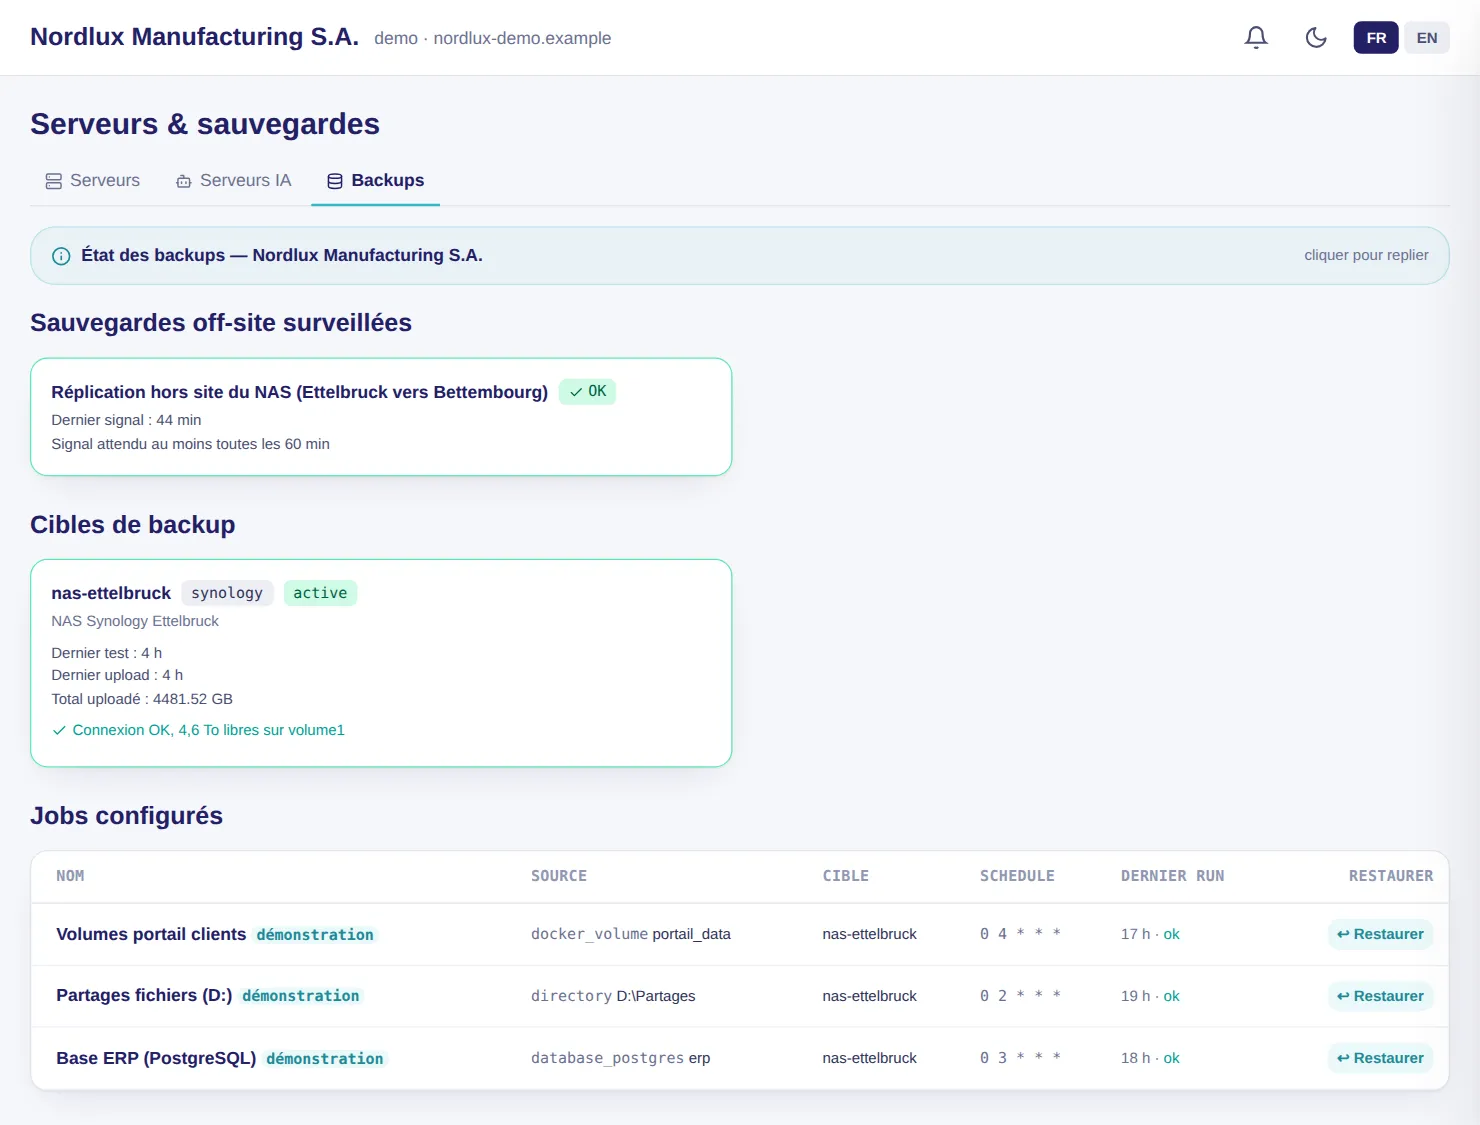Click the NOM column header
Image resolution: width=1480 pixels, height=1125 pixels.
70,876
